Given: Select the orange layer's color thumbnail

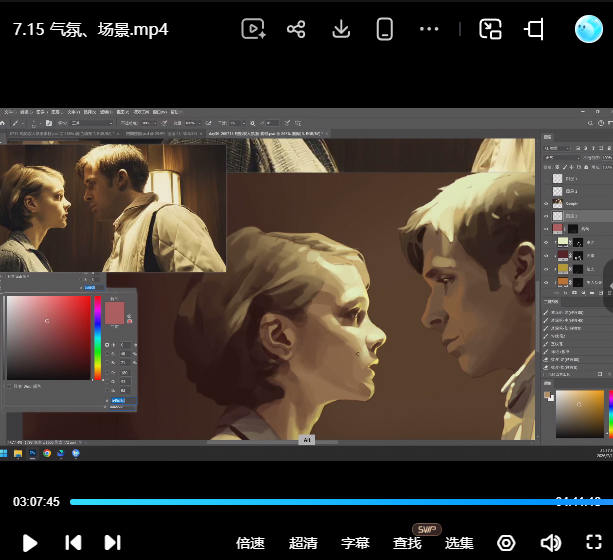Looking at the screenshot, I should (563, 282).
